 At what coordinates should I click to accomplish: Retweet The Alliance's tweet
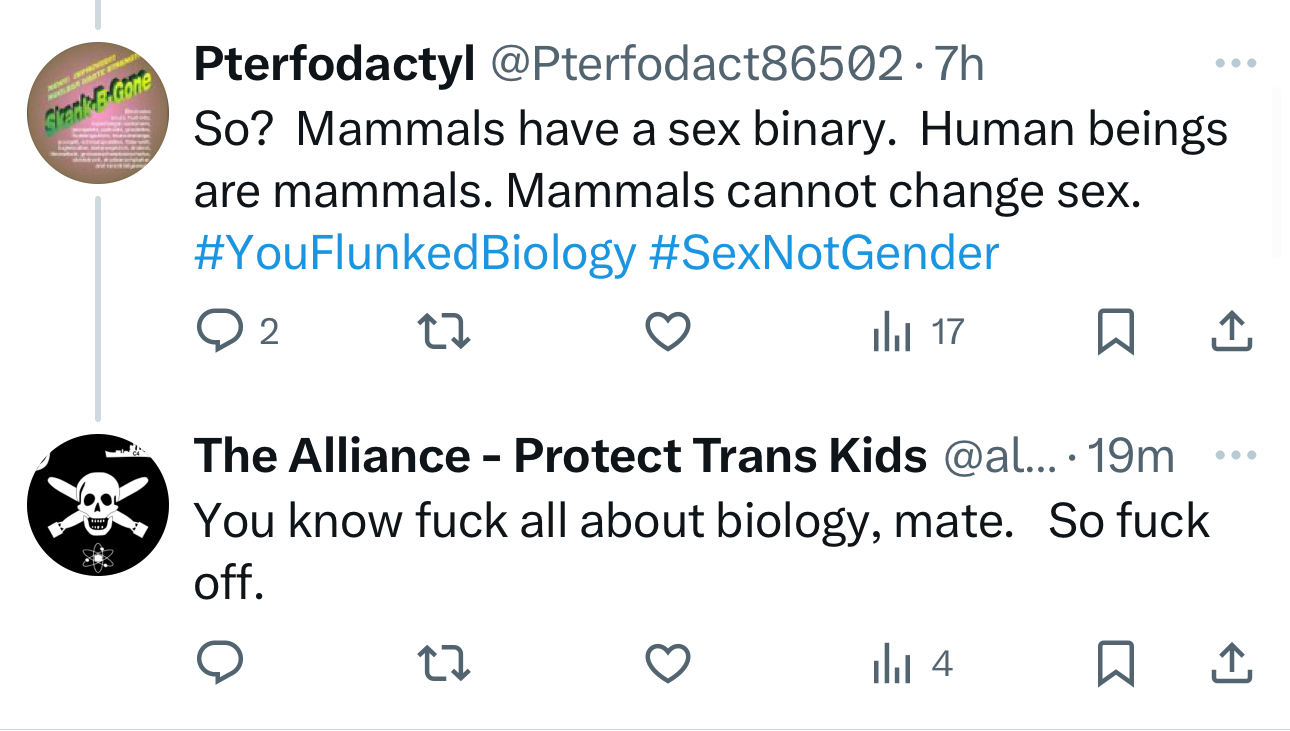coord(443,663)
